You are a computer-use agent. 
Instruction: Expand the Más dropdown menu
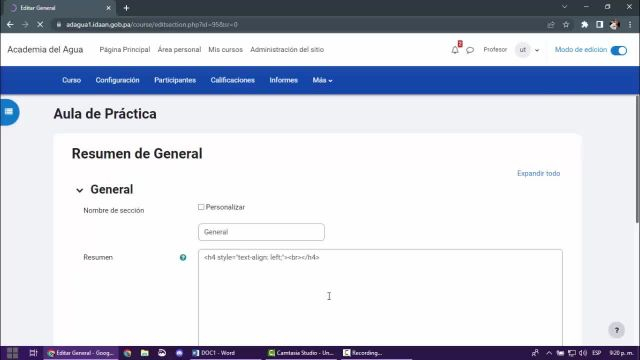pos(322,80)
